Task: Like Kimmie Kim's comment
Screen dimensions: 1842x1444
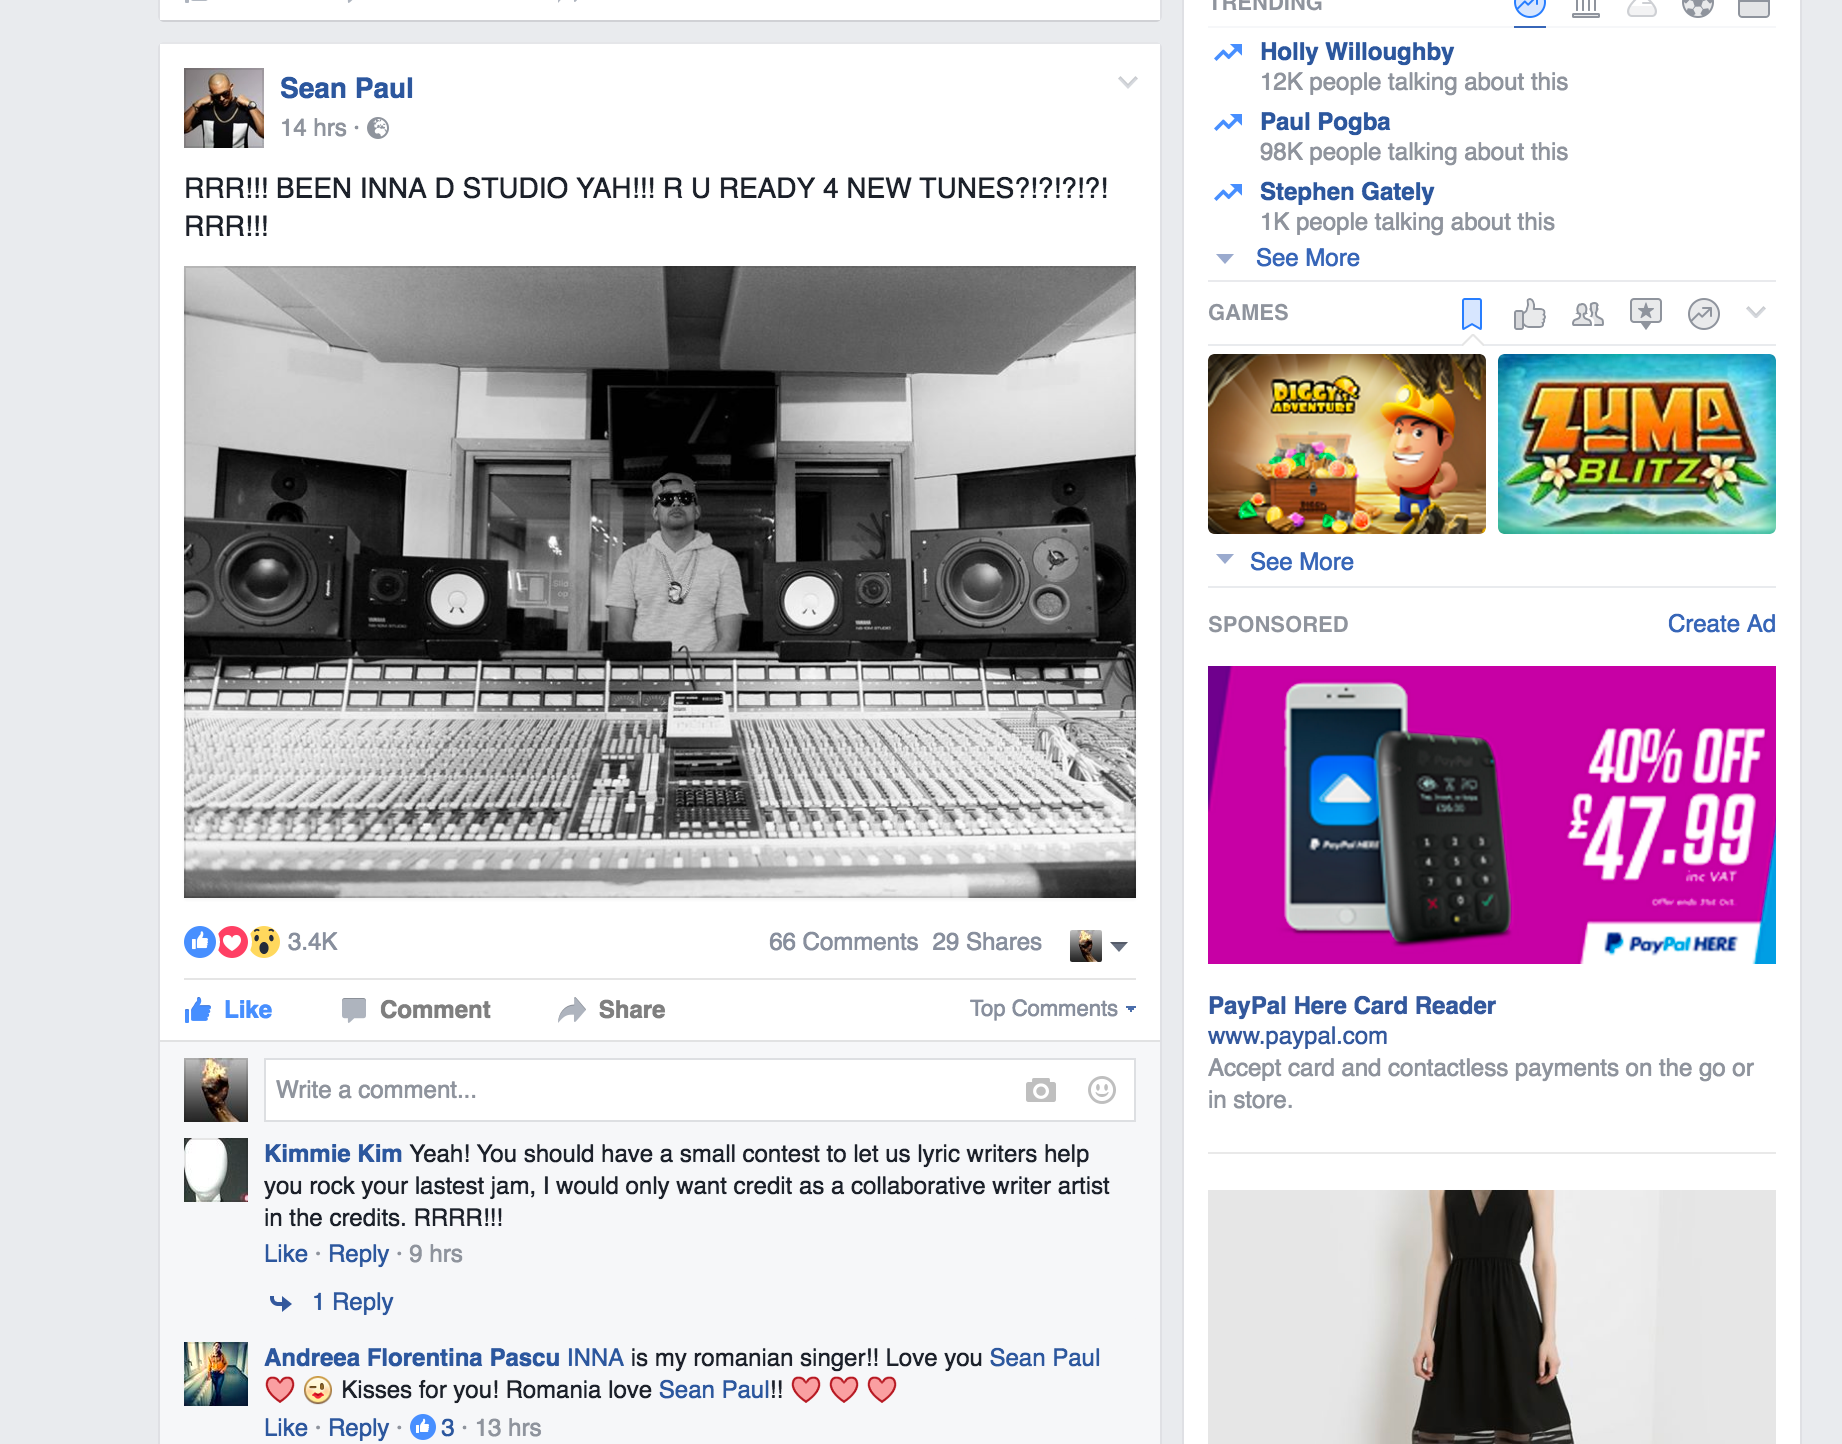Action: (285, 1254)
